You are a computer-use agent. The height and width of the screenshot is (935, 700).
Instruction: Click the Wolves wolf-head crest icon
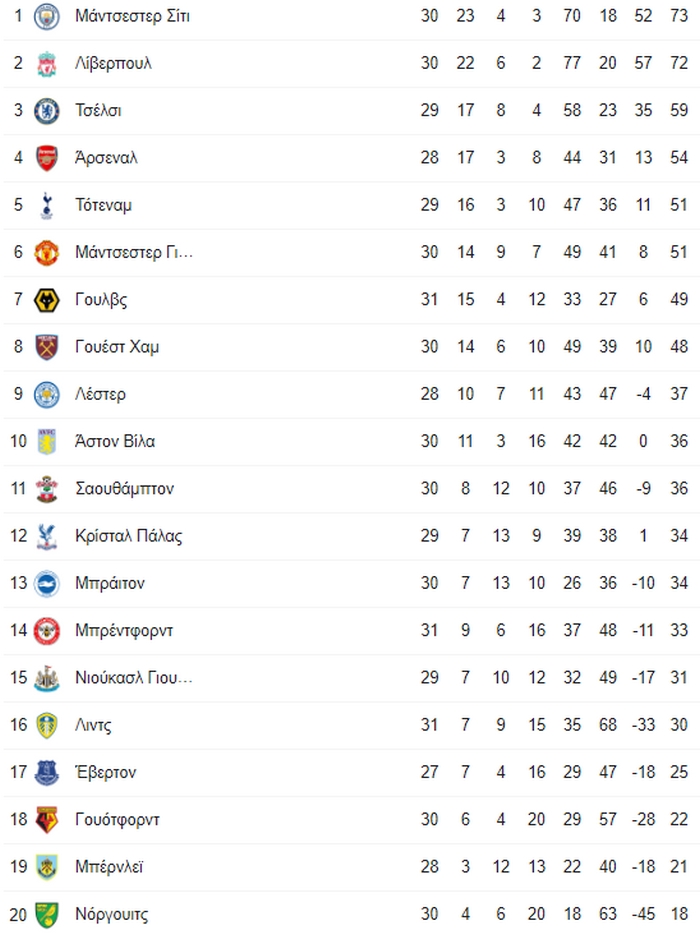[47, 300]
